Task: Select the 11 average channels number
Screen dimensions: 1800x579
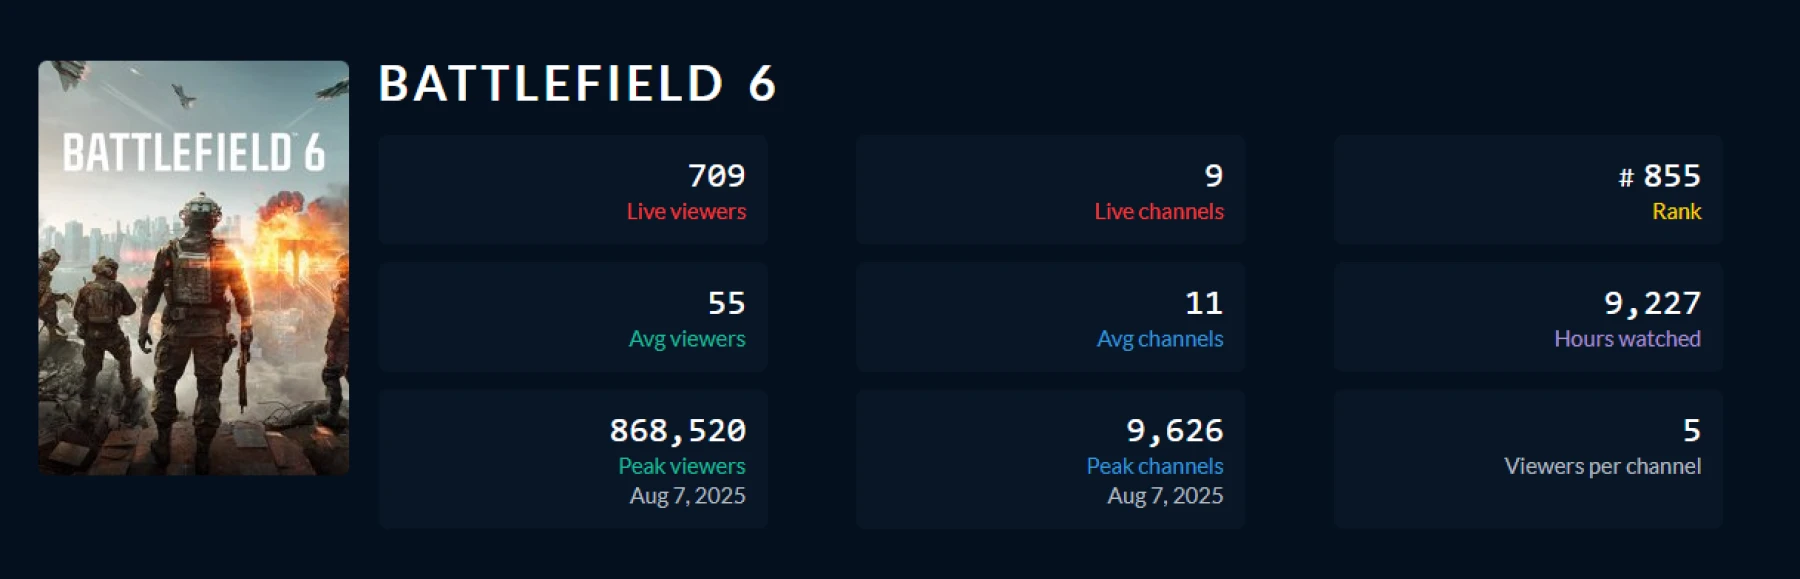Action: (x=1203, y=303)
